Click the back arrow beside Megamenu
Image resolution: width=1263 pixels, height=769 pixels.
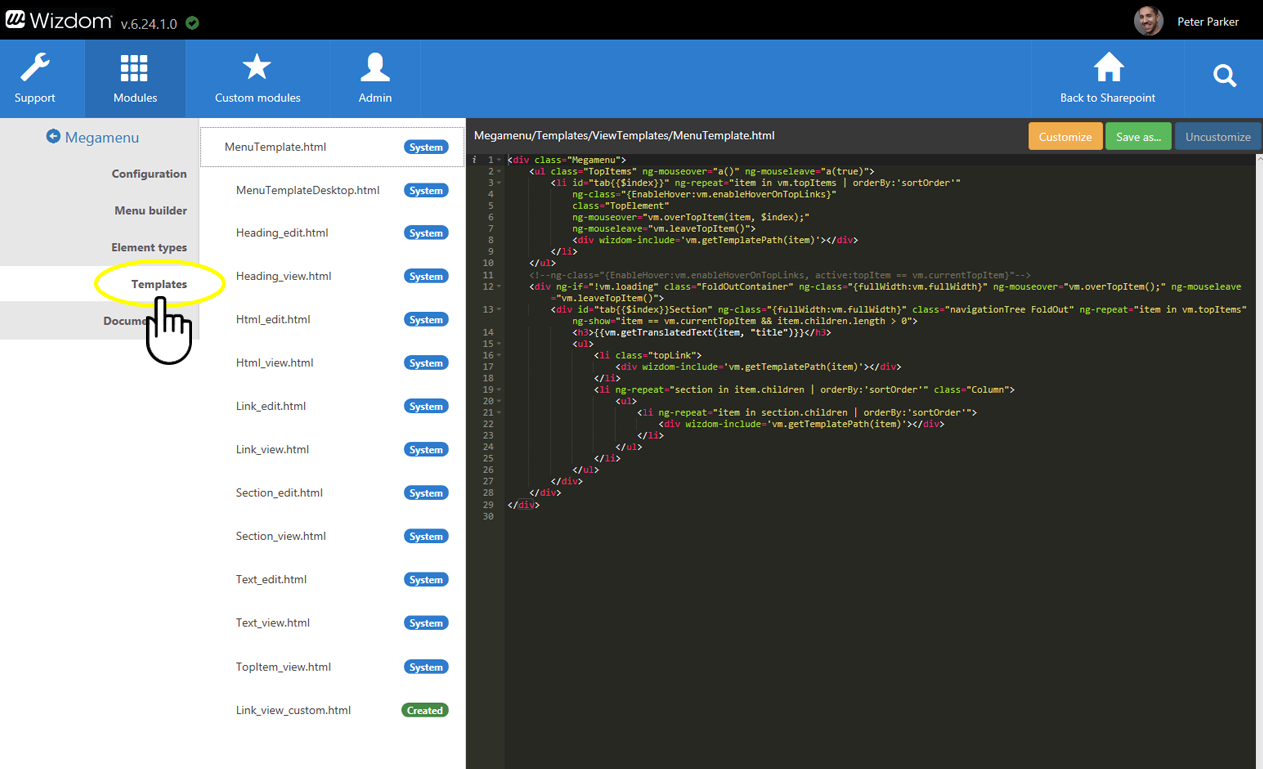pos(53,137)
